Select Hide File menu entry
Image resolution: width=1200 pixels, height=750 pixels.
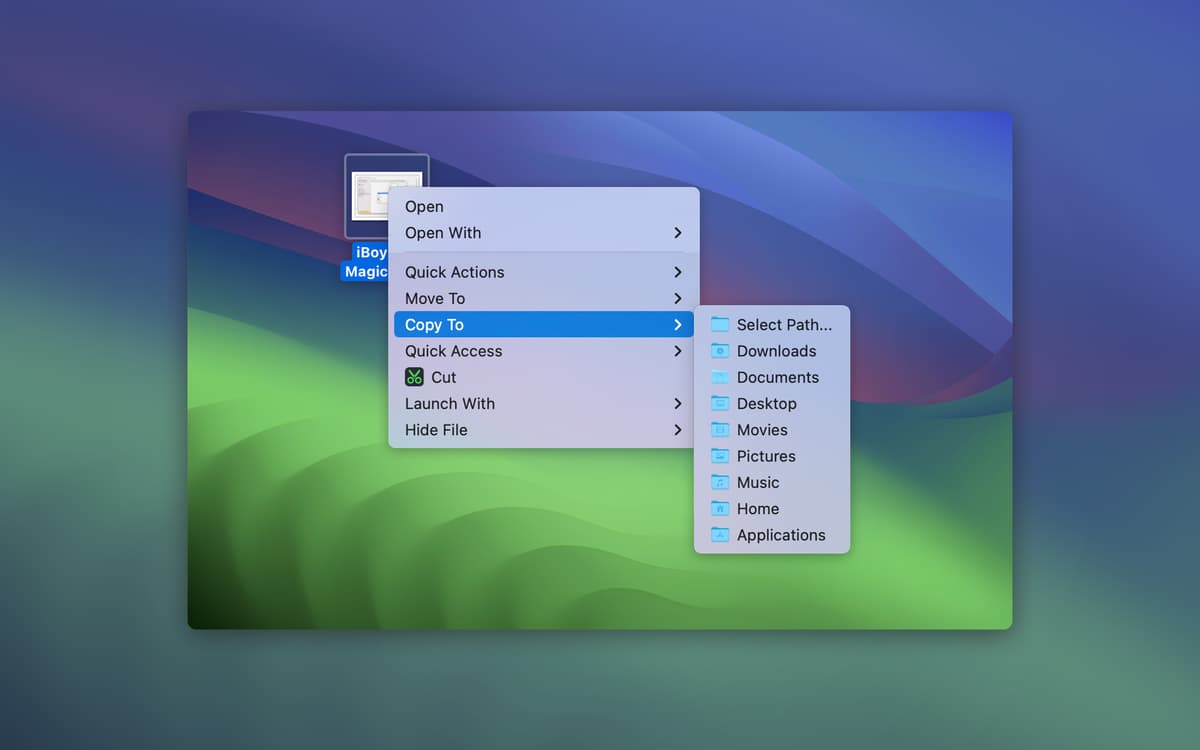(x=436, y=430)
